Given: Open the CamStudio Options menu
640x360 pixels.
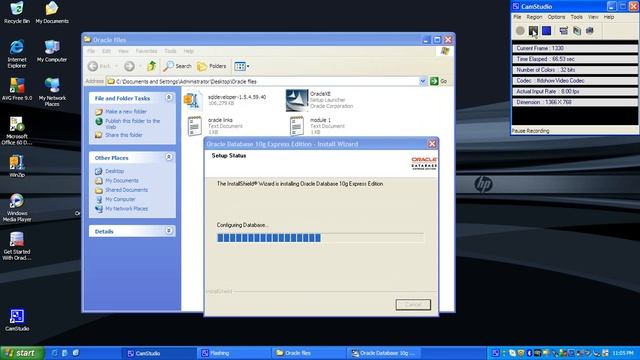Looking at the screenshot, I should tap(556, 17).
